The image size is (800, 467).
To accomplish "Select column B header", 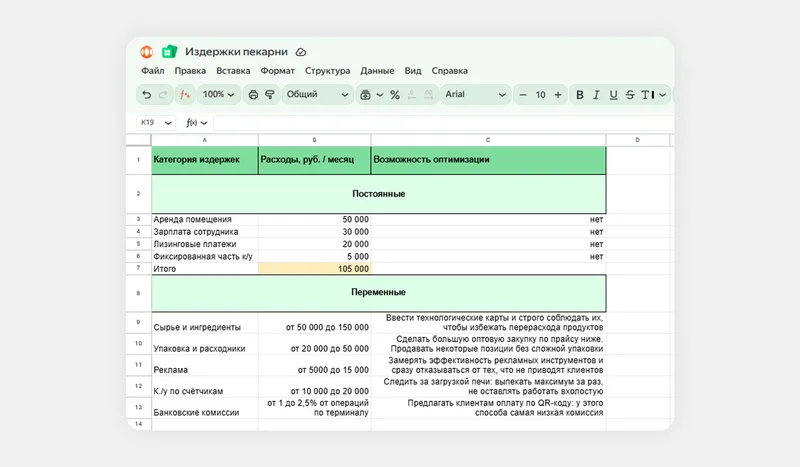I will pos(314,140).
